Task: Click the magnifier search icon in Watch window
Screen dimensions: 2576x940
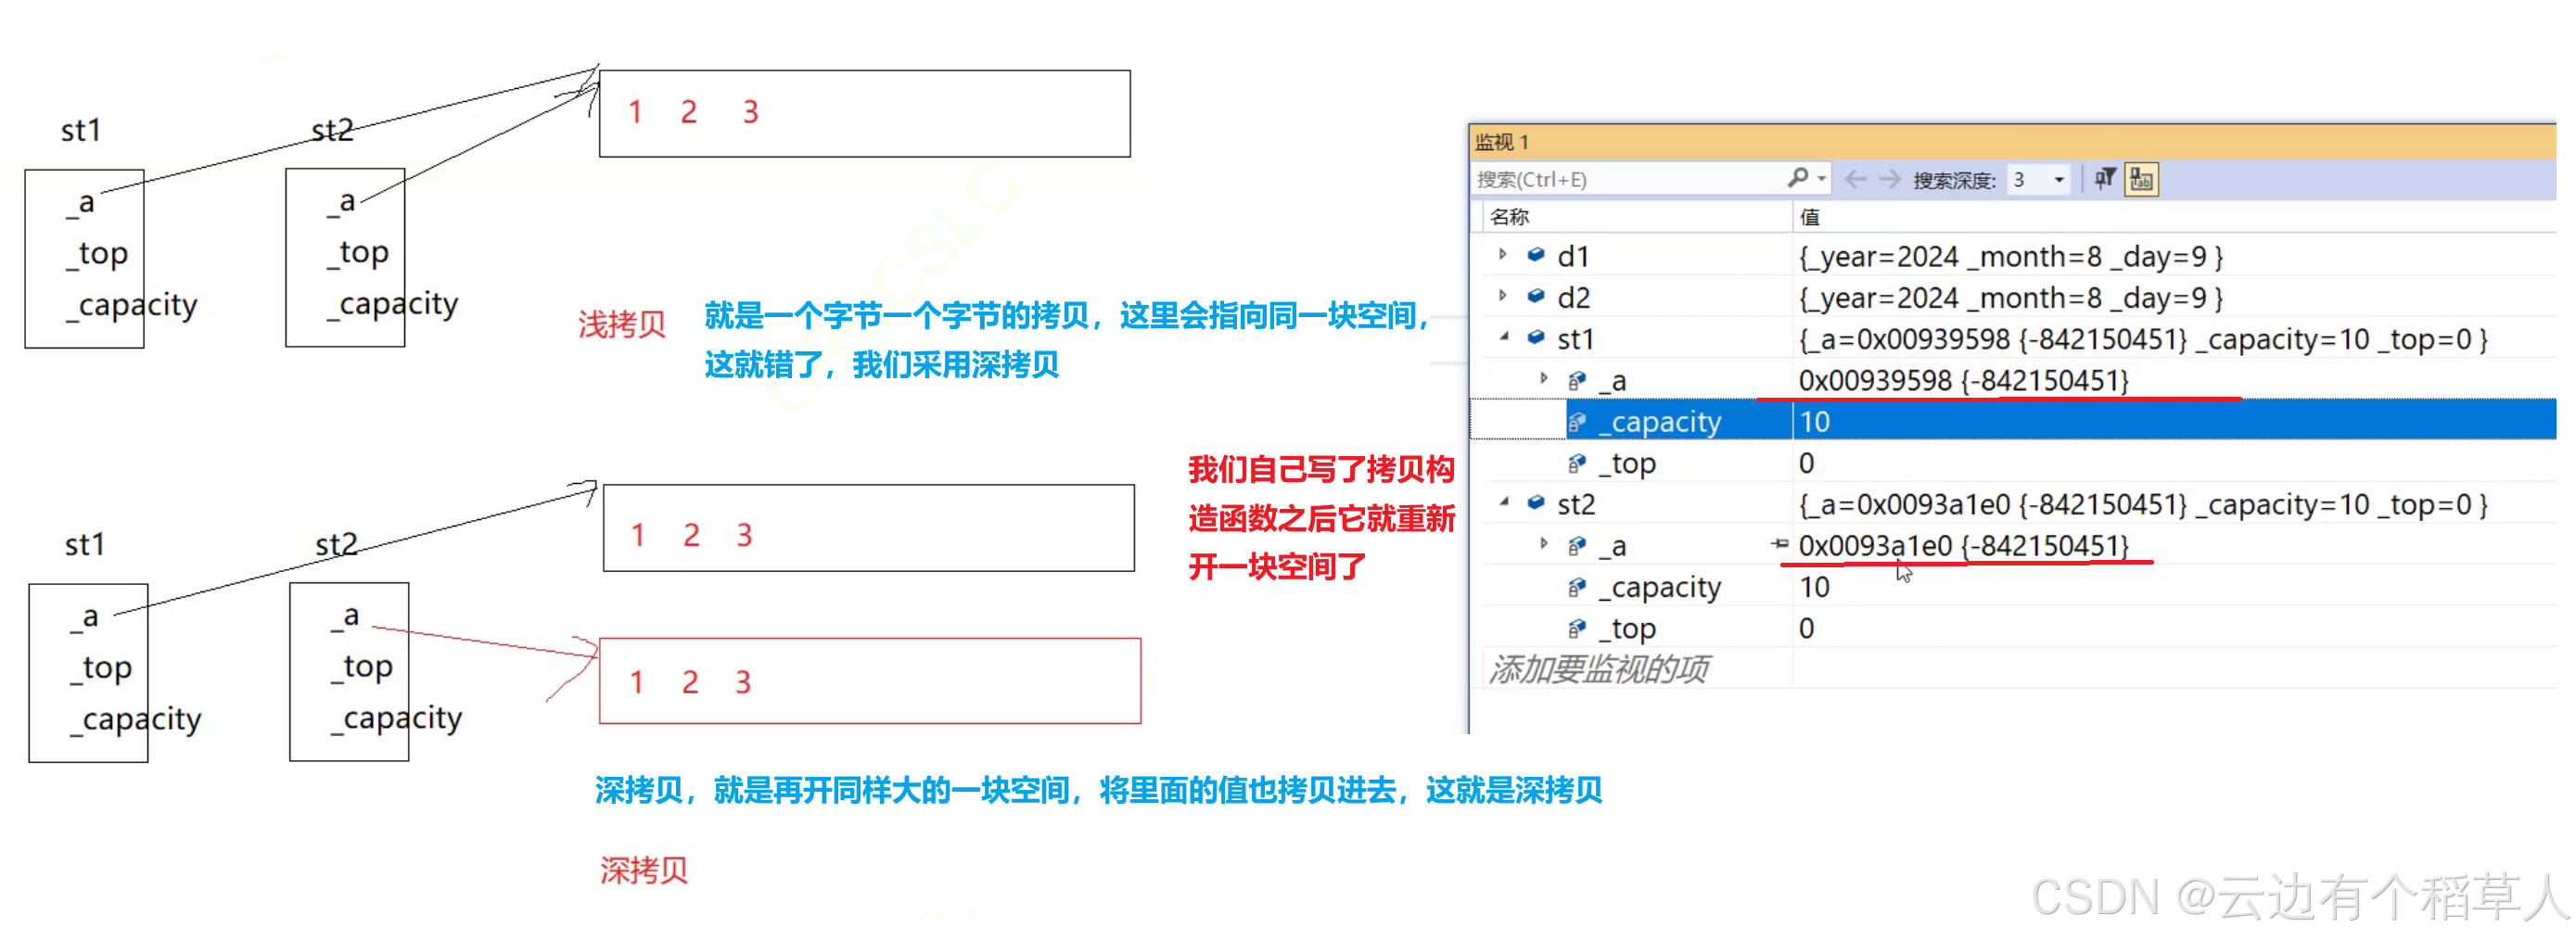Action: pos(1798,178)
